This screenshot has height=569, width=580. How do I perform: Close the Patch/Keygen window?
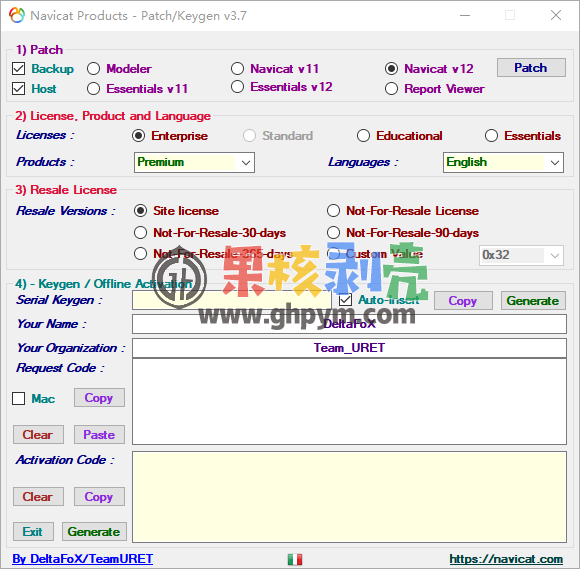click(556, 16)
